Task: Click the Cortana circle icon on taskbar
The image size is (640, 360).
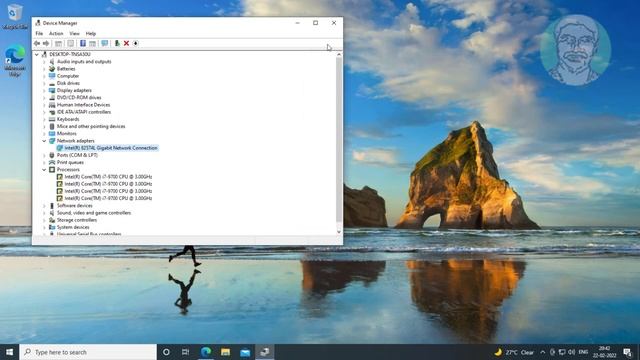Action: click(x=166, y=352)
